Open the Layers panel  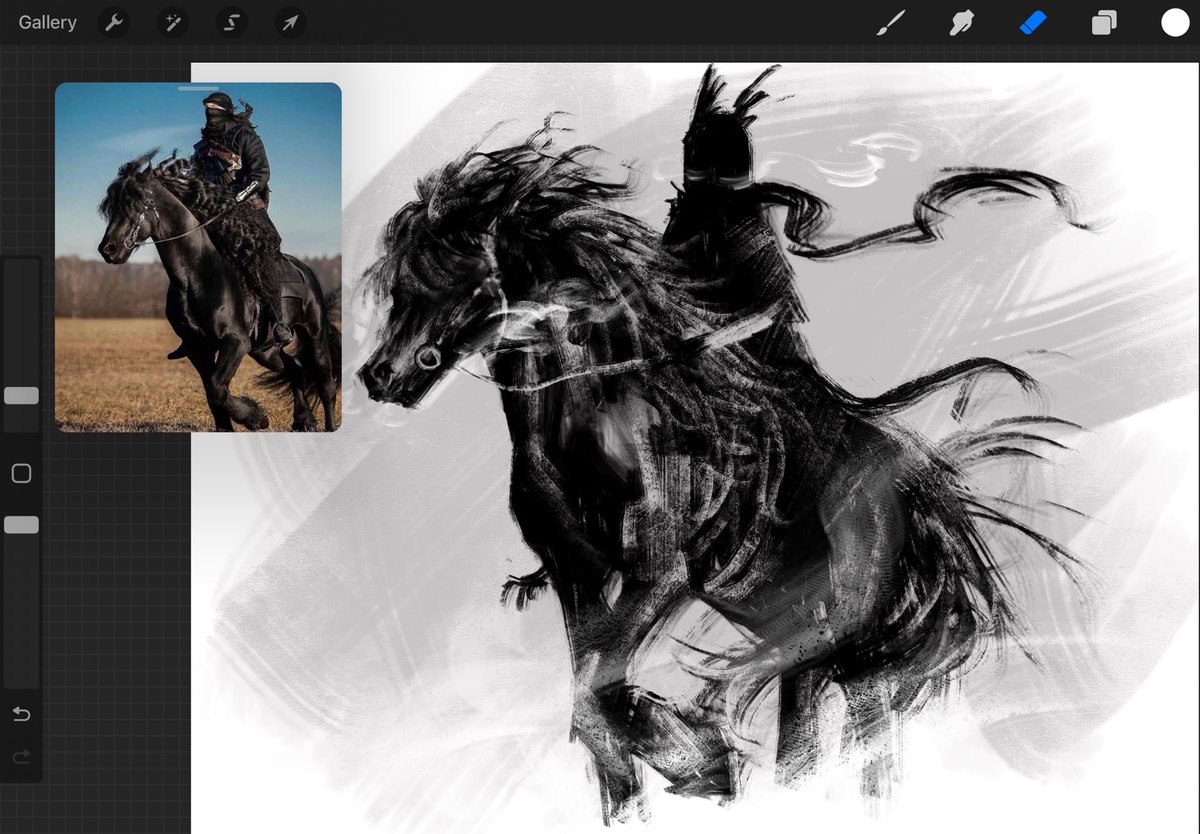click(1104, 22)
